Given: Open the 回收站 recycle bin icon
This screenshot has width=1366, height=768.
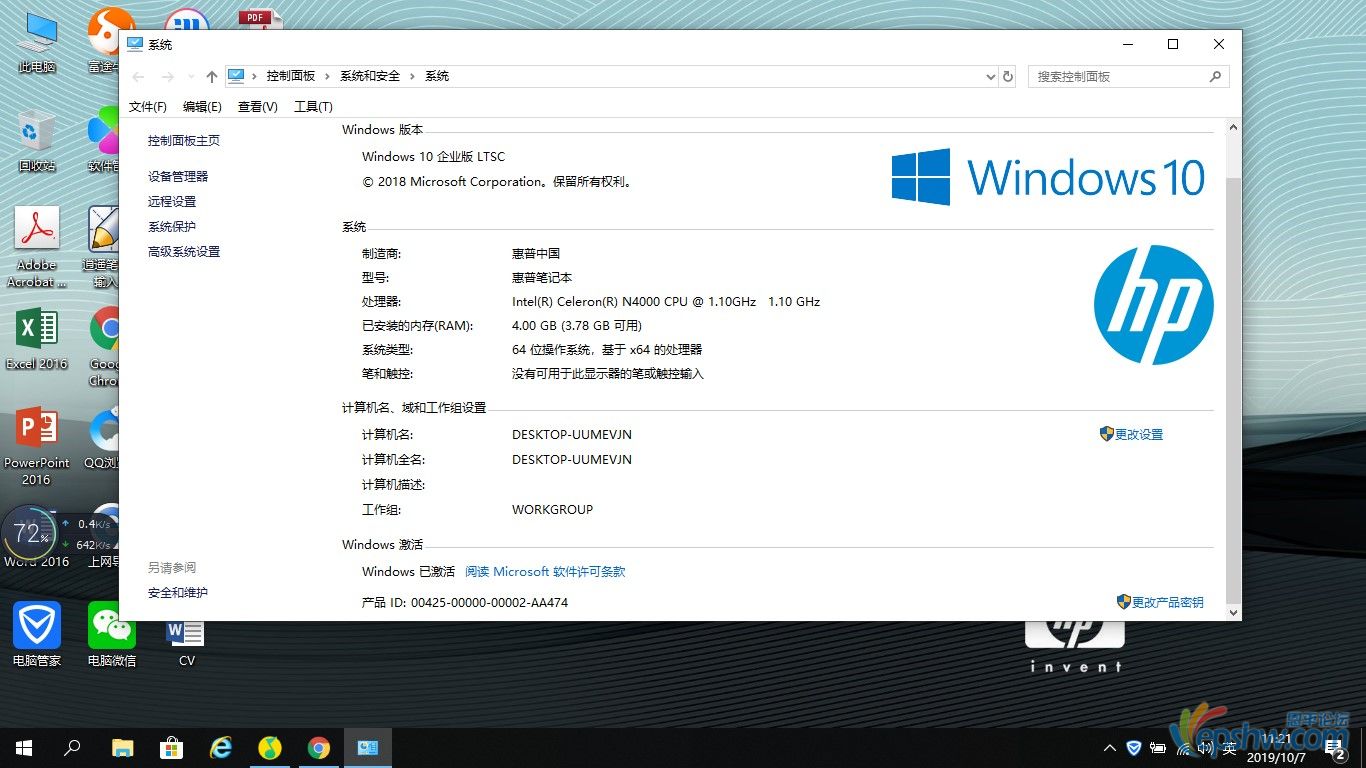Looking at the screenshot, I should tap(36, 141).
